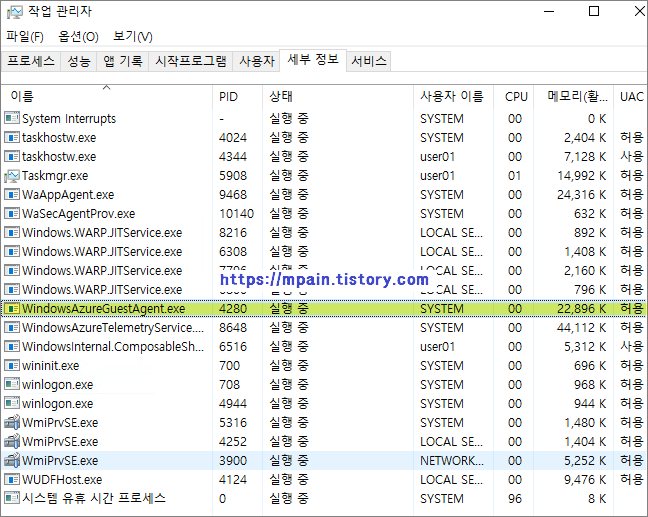
Task: Select the WindowsAzureTelemetryService row name
Action: click(x=113, y=328)
